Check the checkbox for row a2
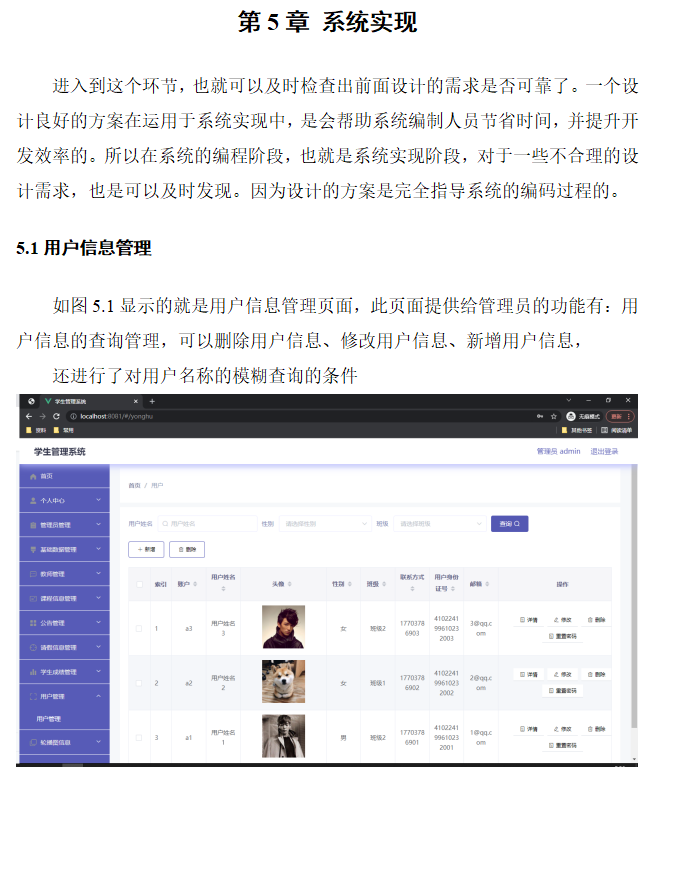The width and height of the screenshot is (684, 889). [x=139, y=683]
